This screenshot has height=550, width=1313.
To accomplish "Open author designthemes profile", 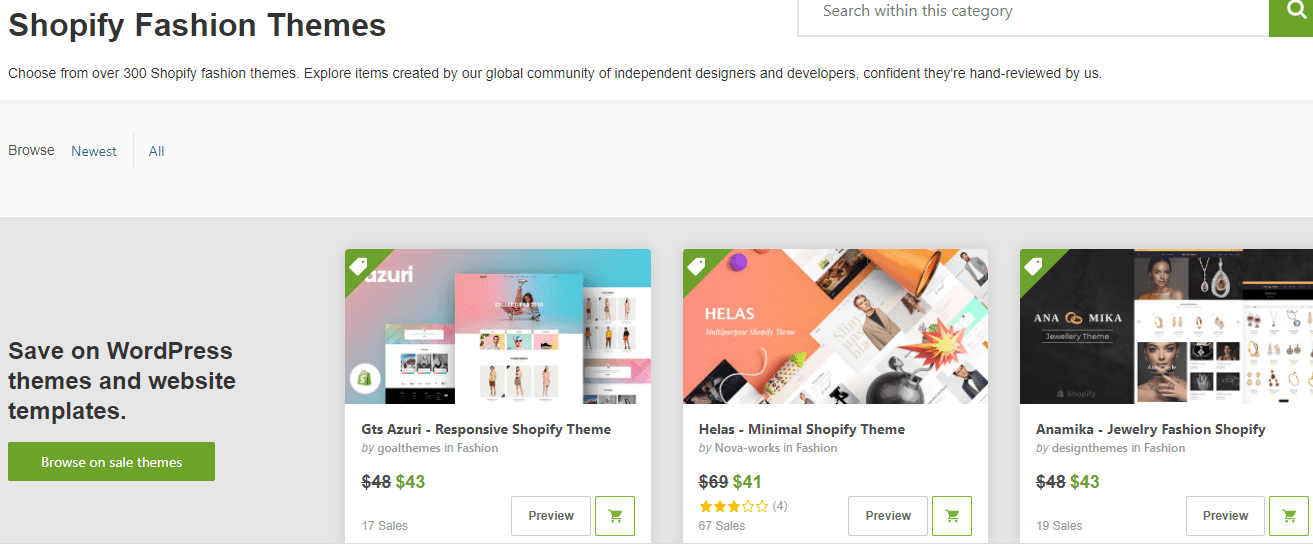I will pos(1091,448).
